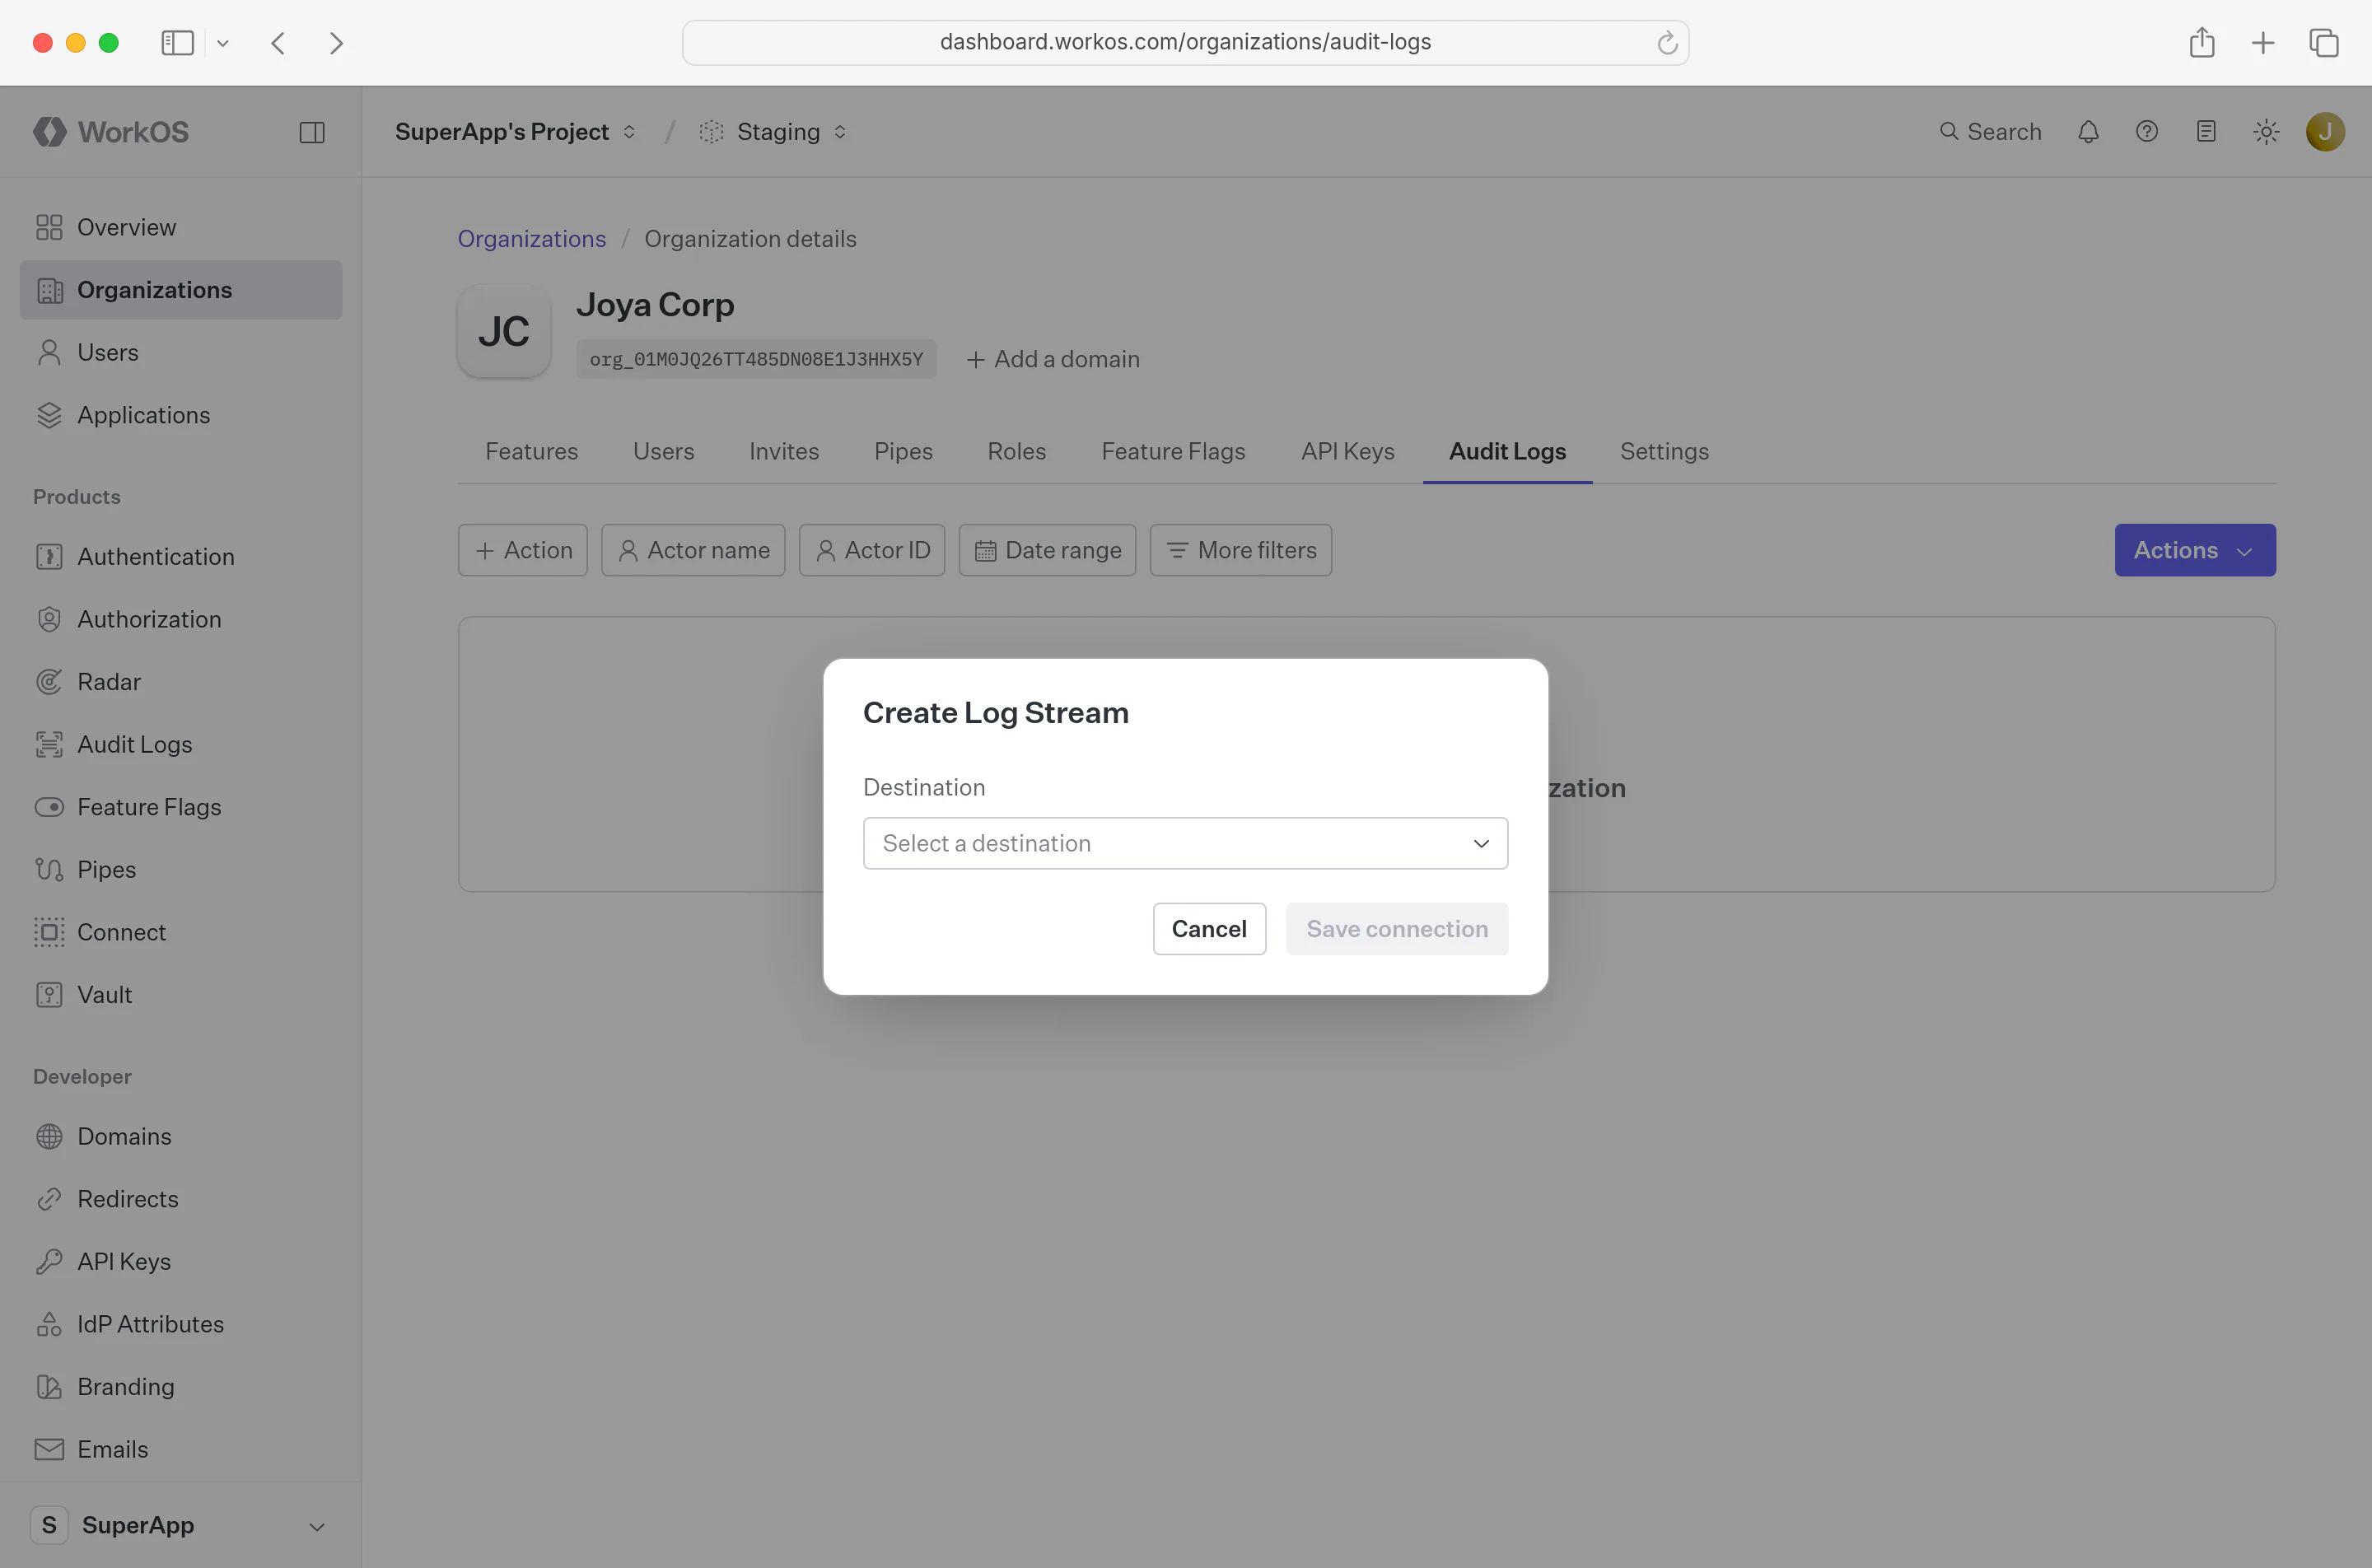2372x1568 pixels.
Task: Open IdP Attributes in the sidebar
Action: coord(181,1324)
